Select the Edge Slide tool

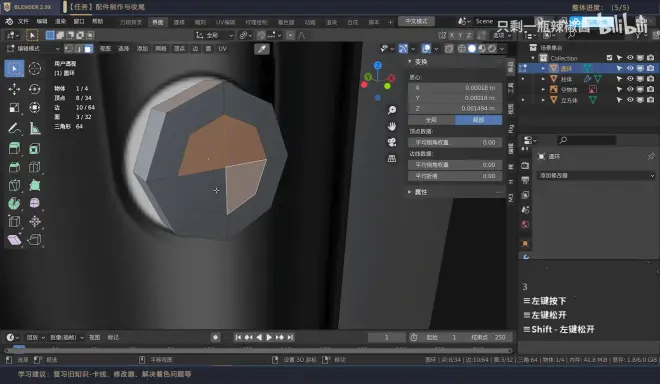(x=14, y=221)
